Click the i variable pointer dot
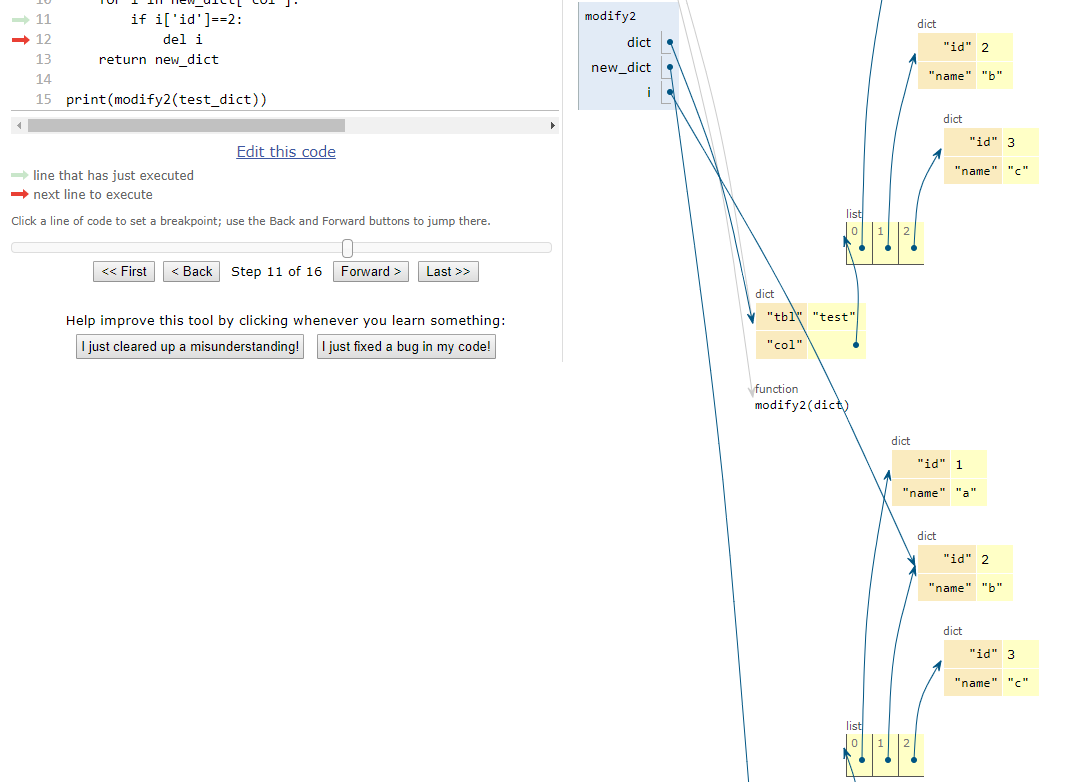Screen dimensions: 1090x782 click(x=670, y=92)
